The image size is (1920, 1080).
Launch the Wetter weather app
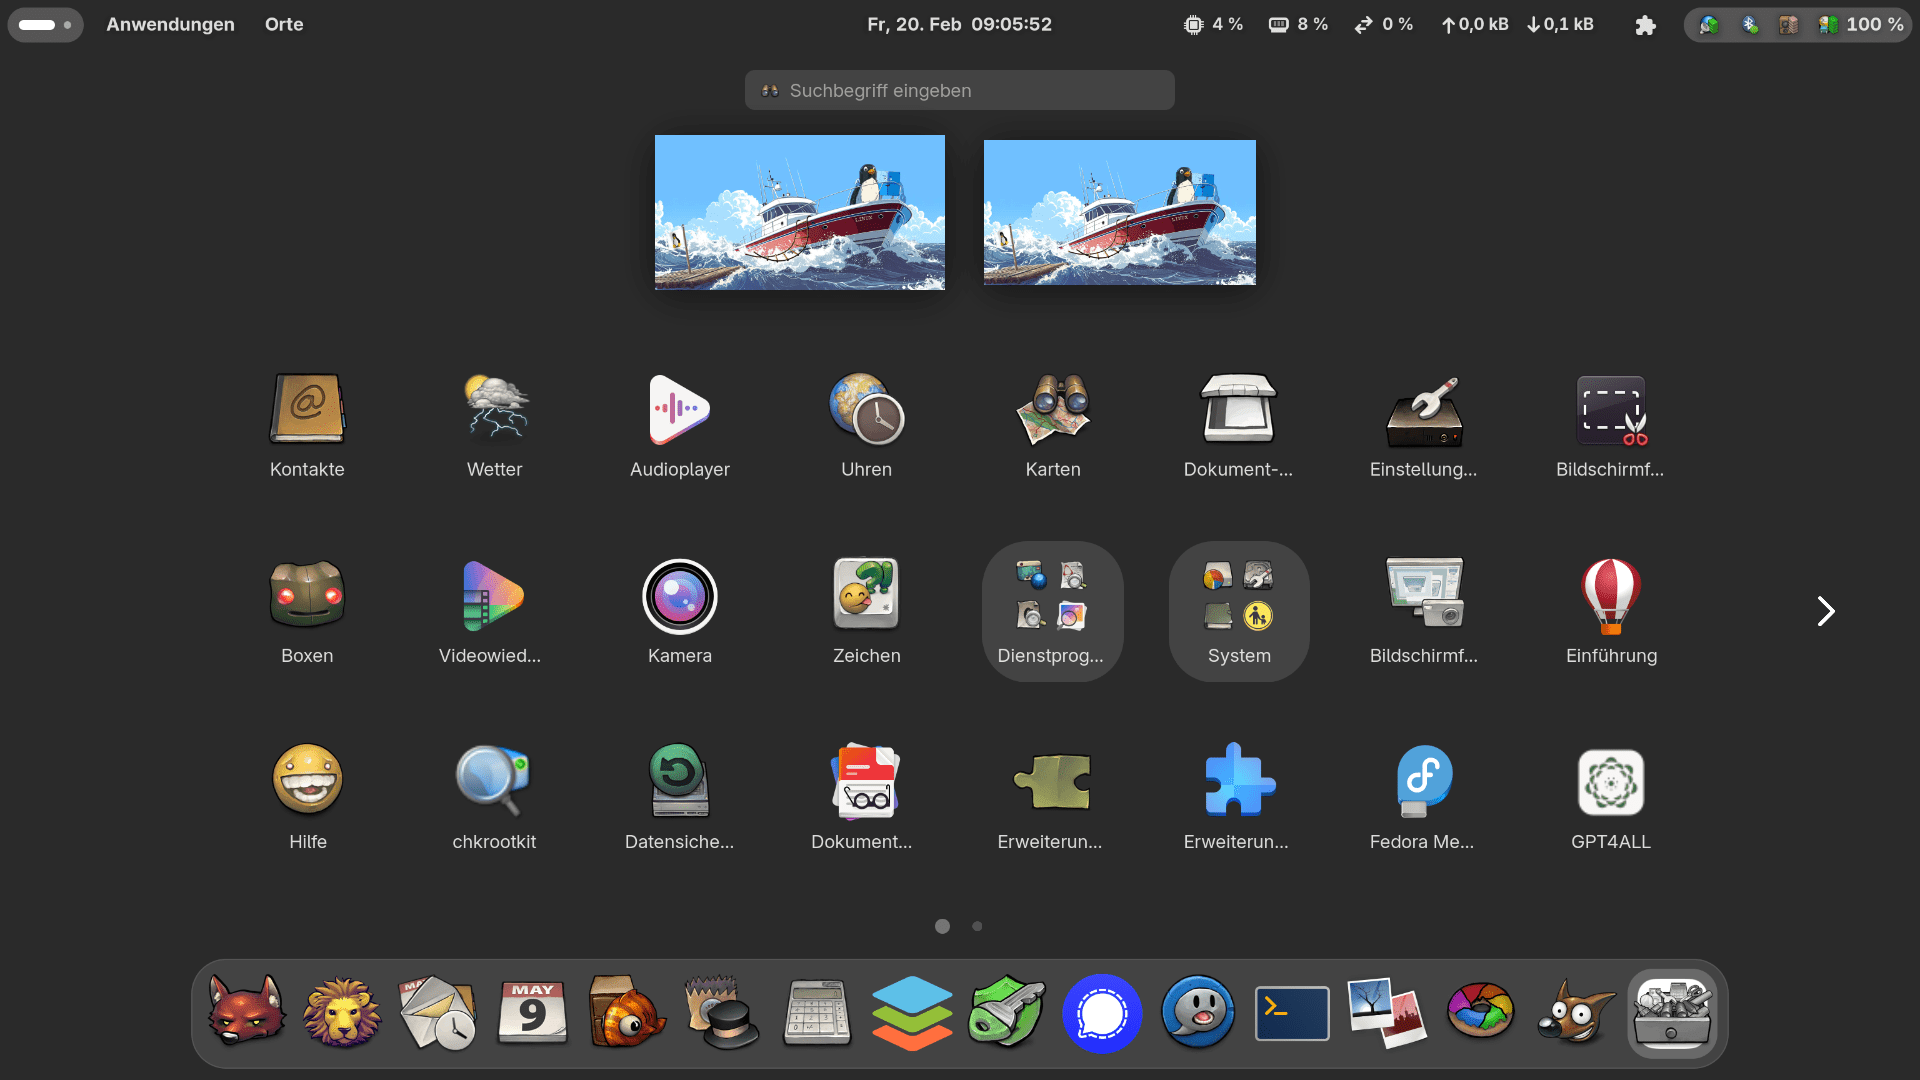coord(494,410)
